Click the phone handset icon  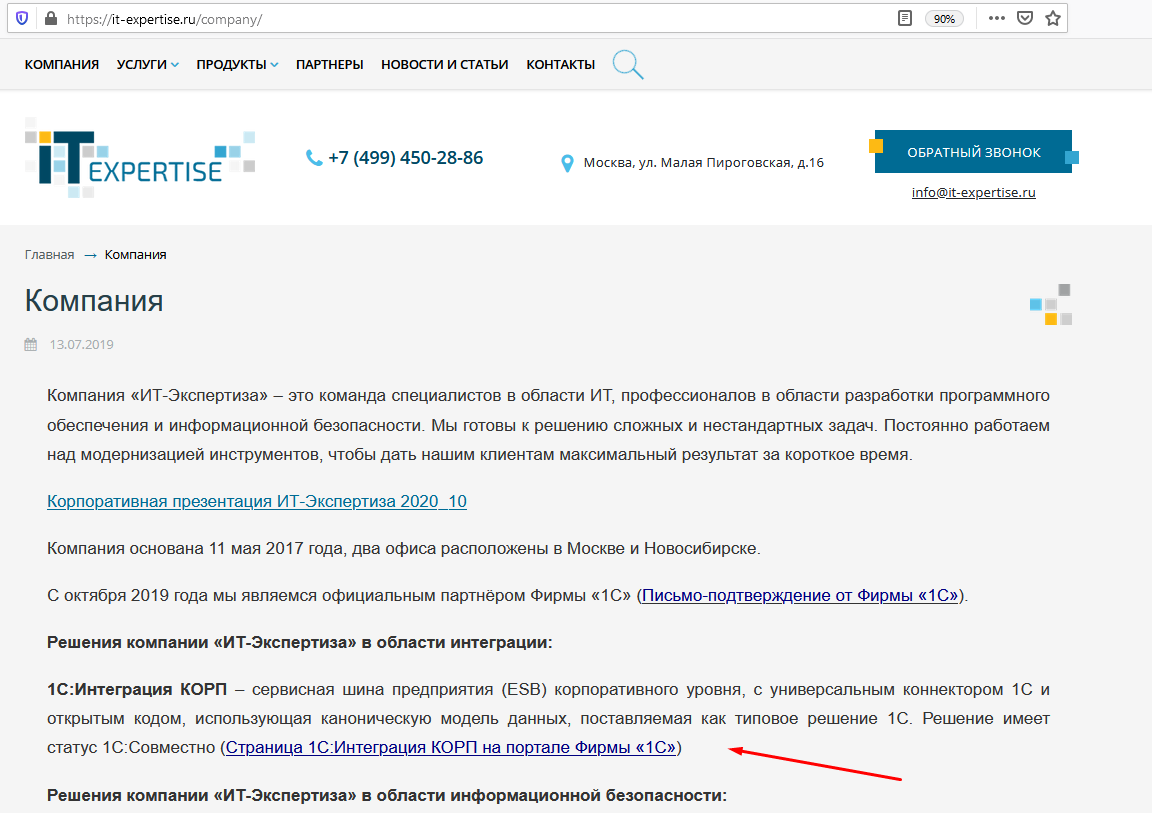(x=314, y=158)
